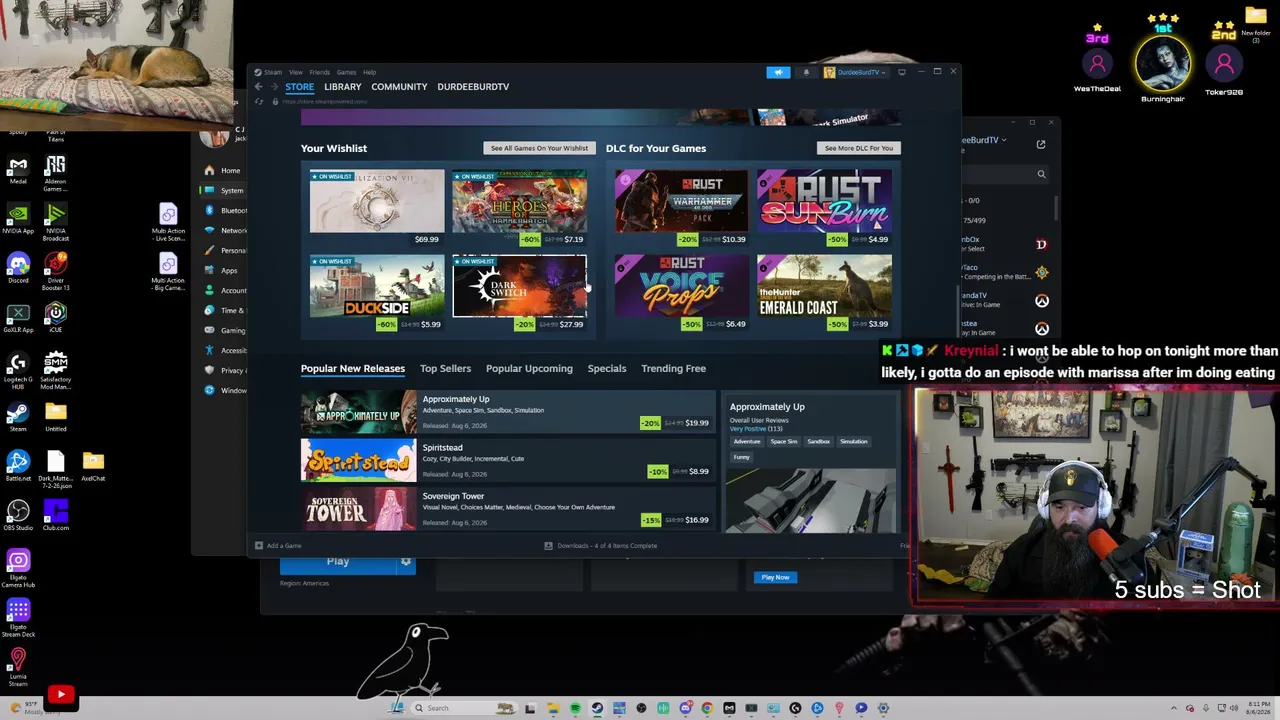Open the Games menu in Steam
Image resolution: width=1280 pixels, height=720 pixels.
[346, 72]
